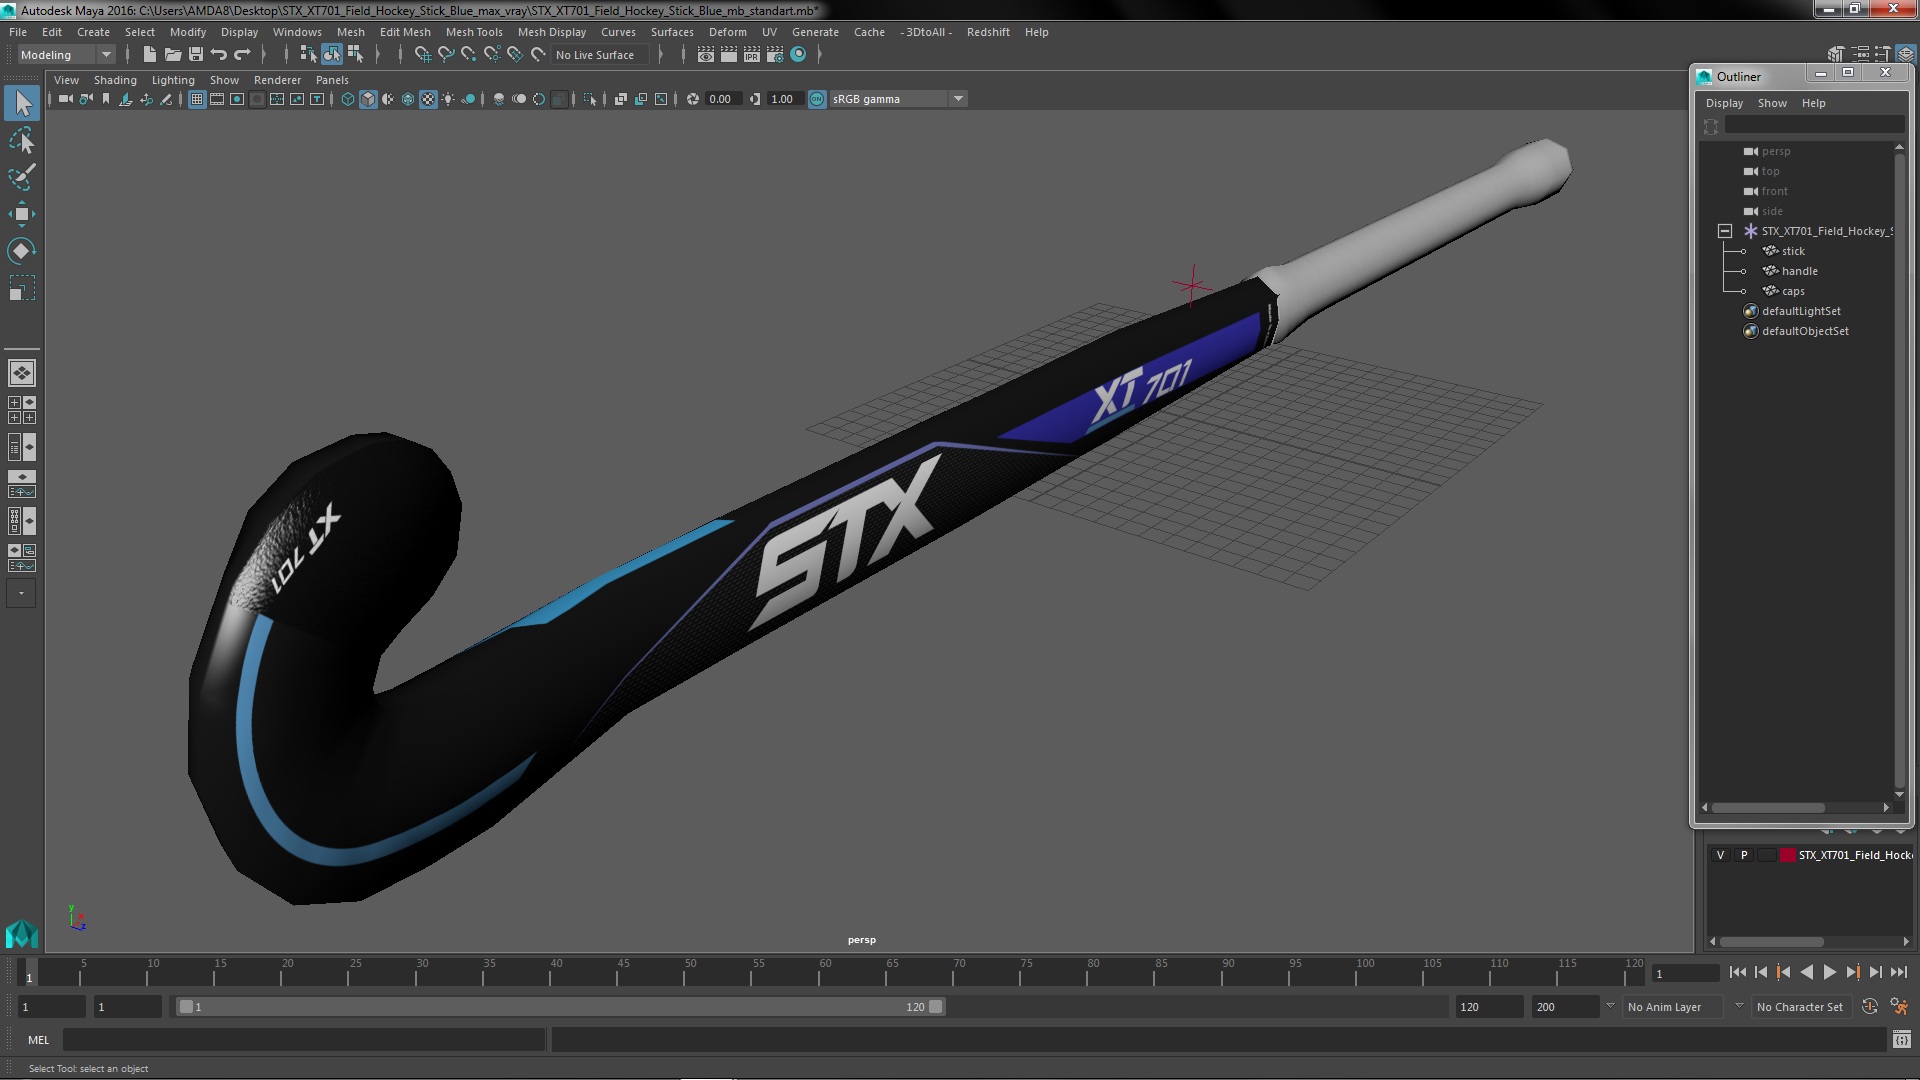Toggle viewport grid display
Screen dimensions: 1920x1080
(197, 99)
